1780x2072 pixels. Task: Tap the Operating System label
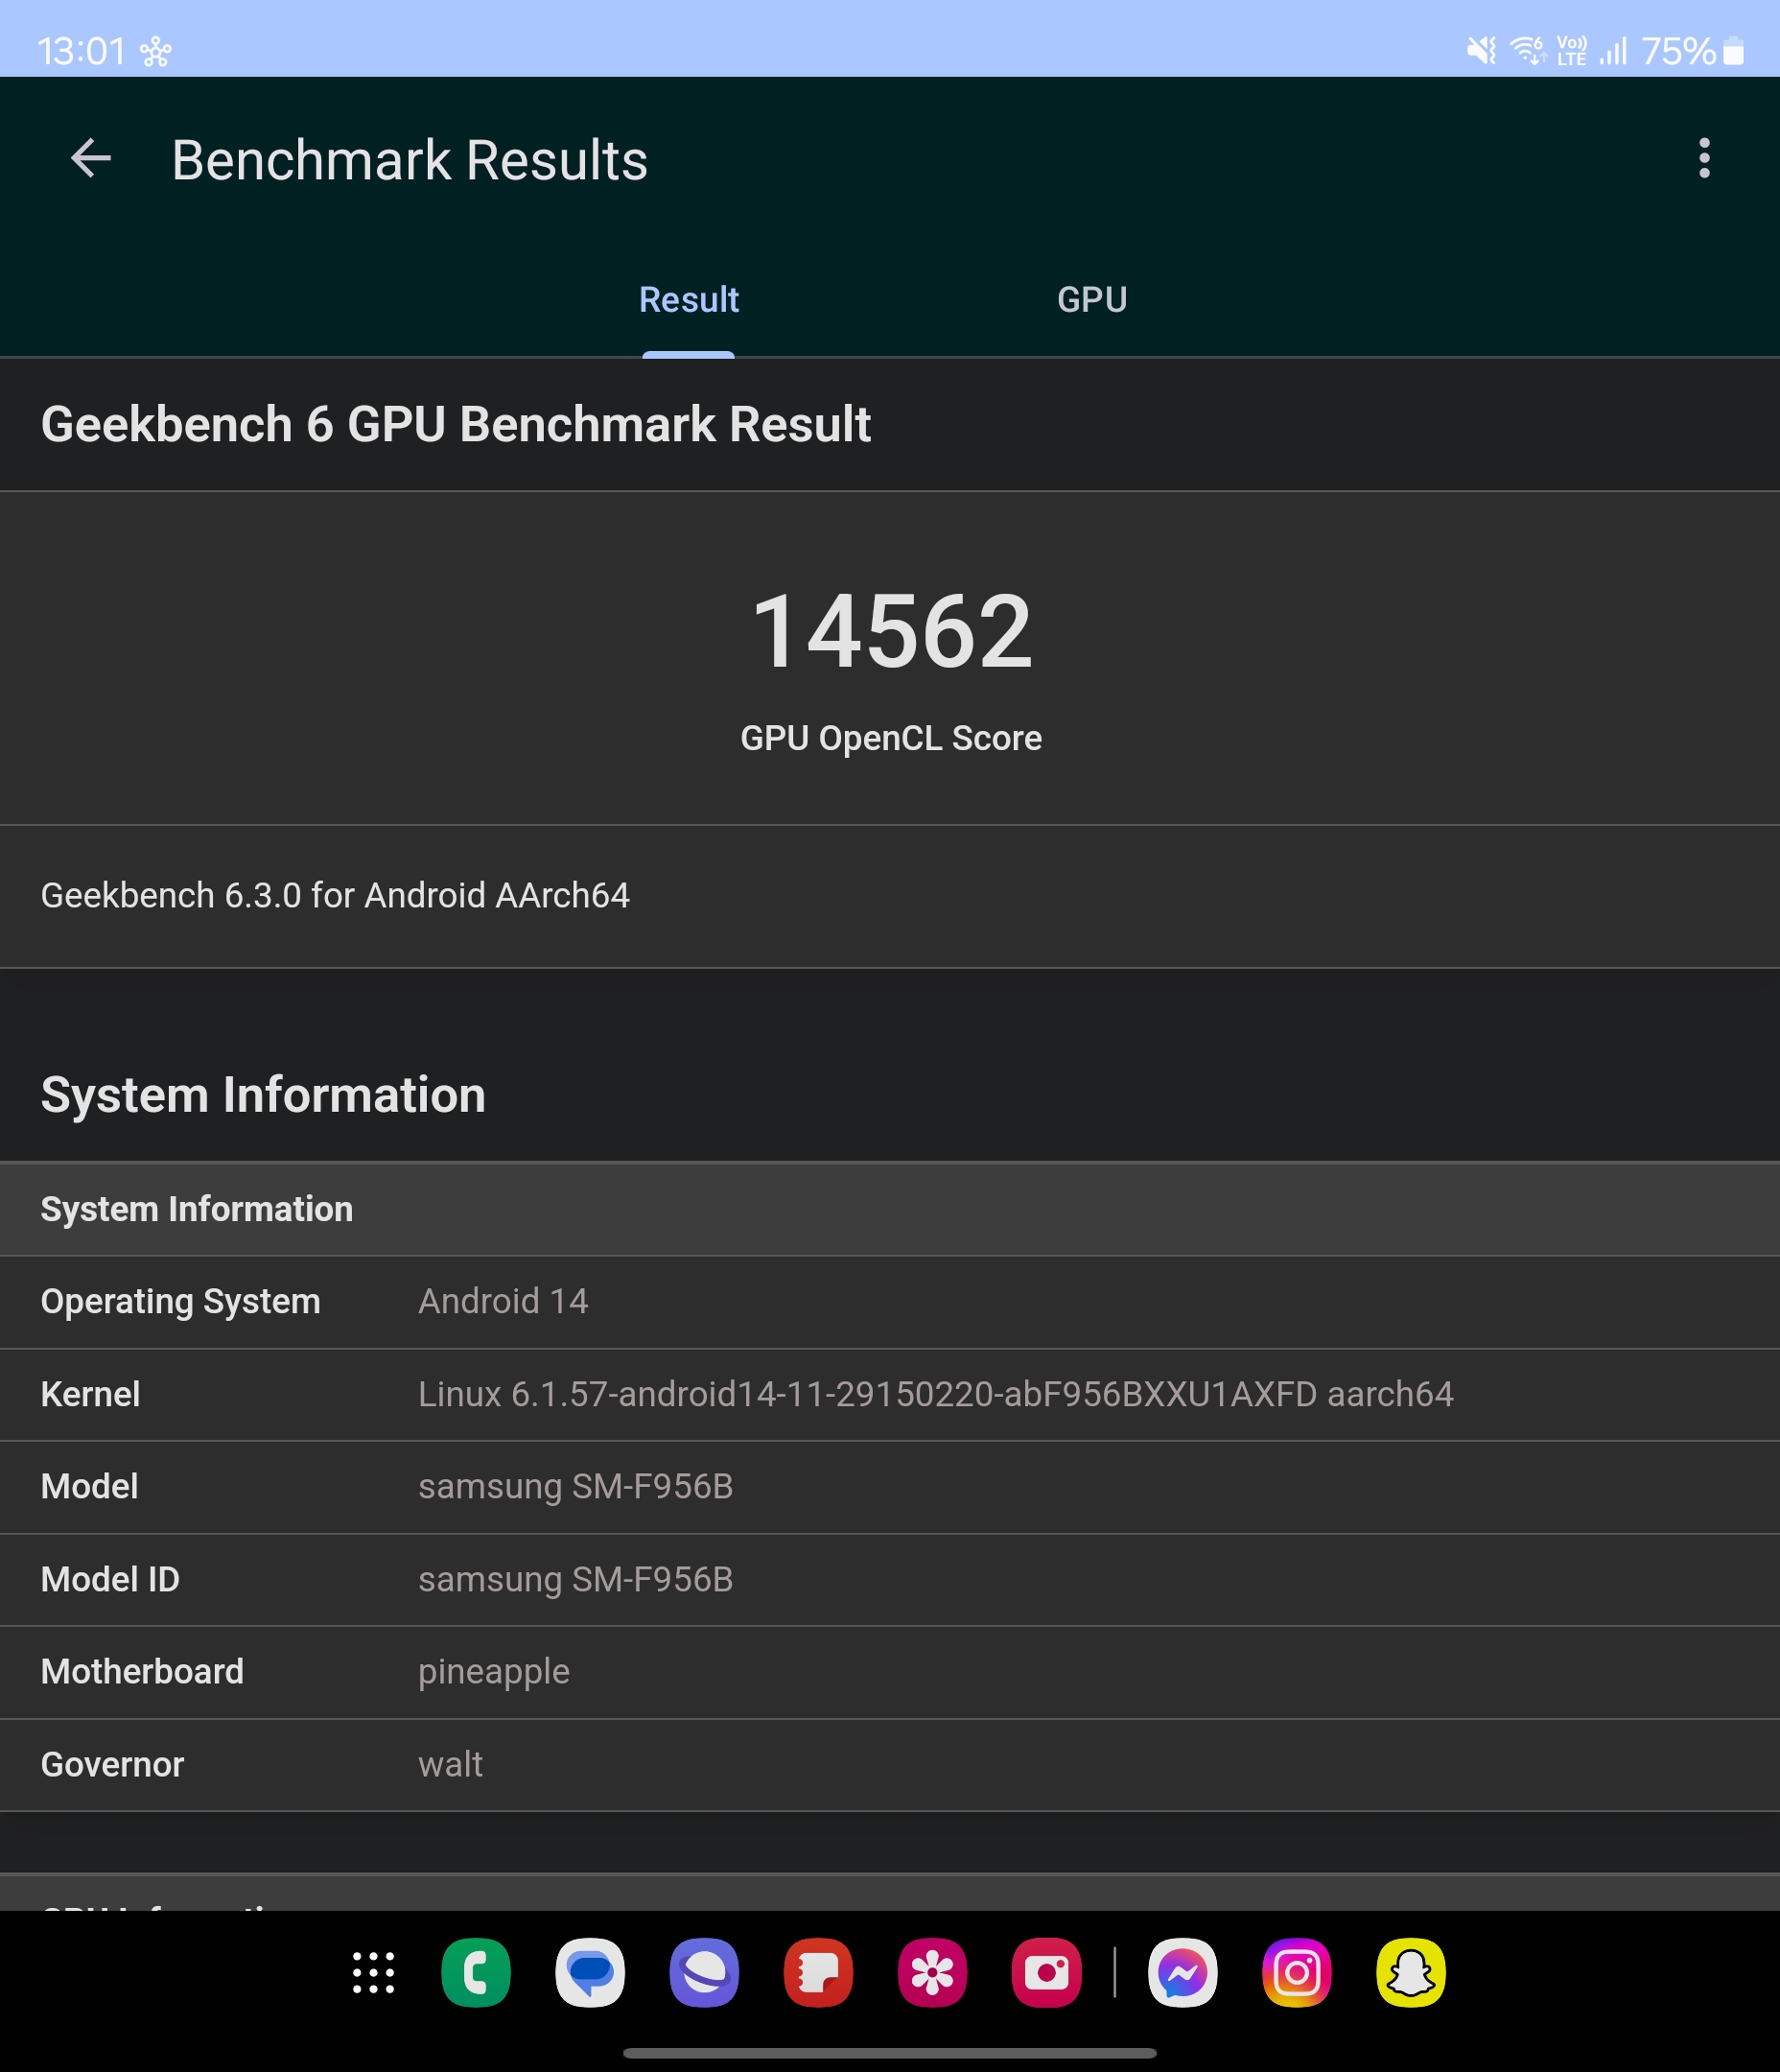click(181, 1301)
